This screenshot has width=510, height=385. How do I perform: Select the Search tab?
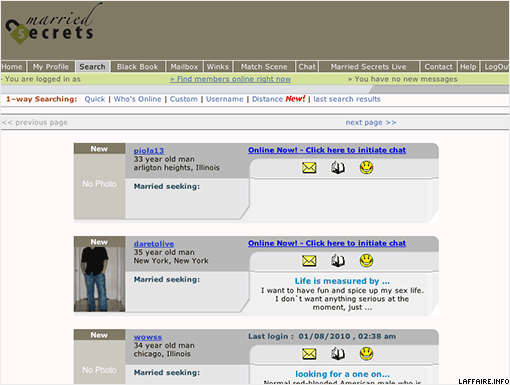pyautogui.click(x=92, y=67)
